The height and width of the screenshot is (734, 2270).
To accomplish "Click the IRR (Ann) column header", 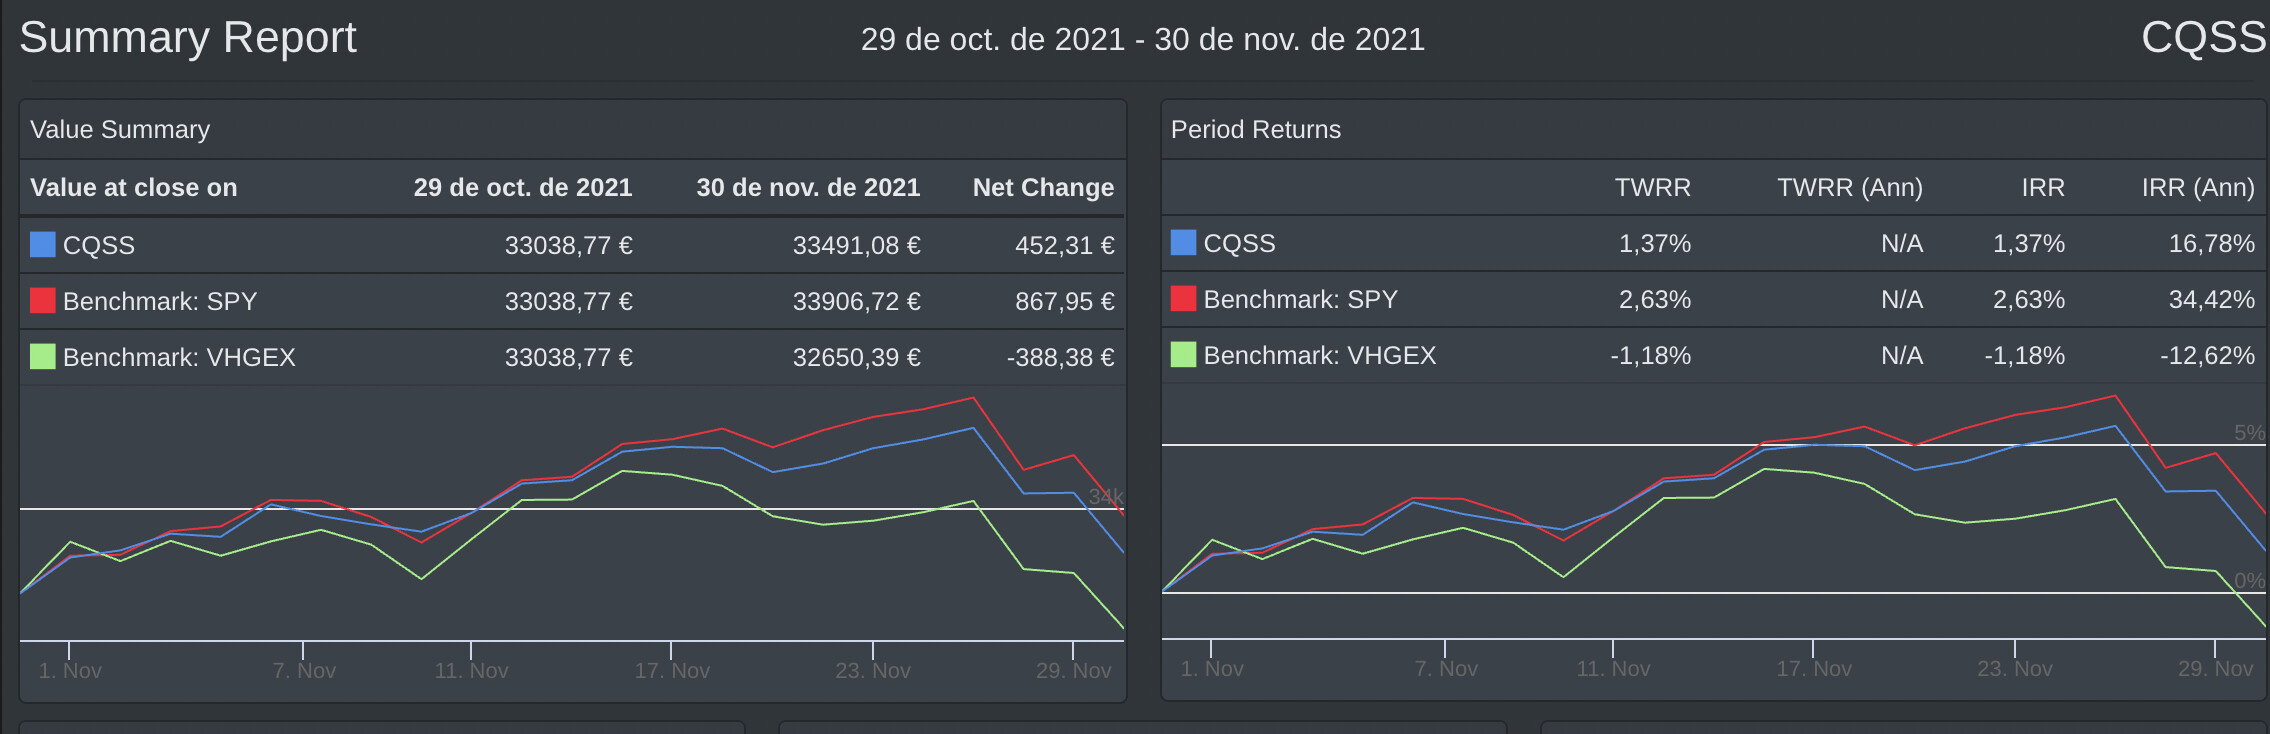I will 2197,187.
